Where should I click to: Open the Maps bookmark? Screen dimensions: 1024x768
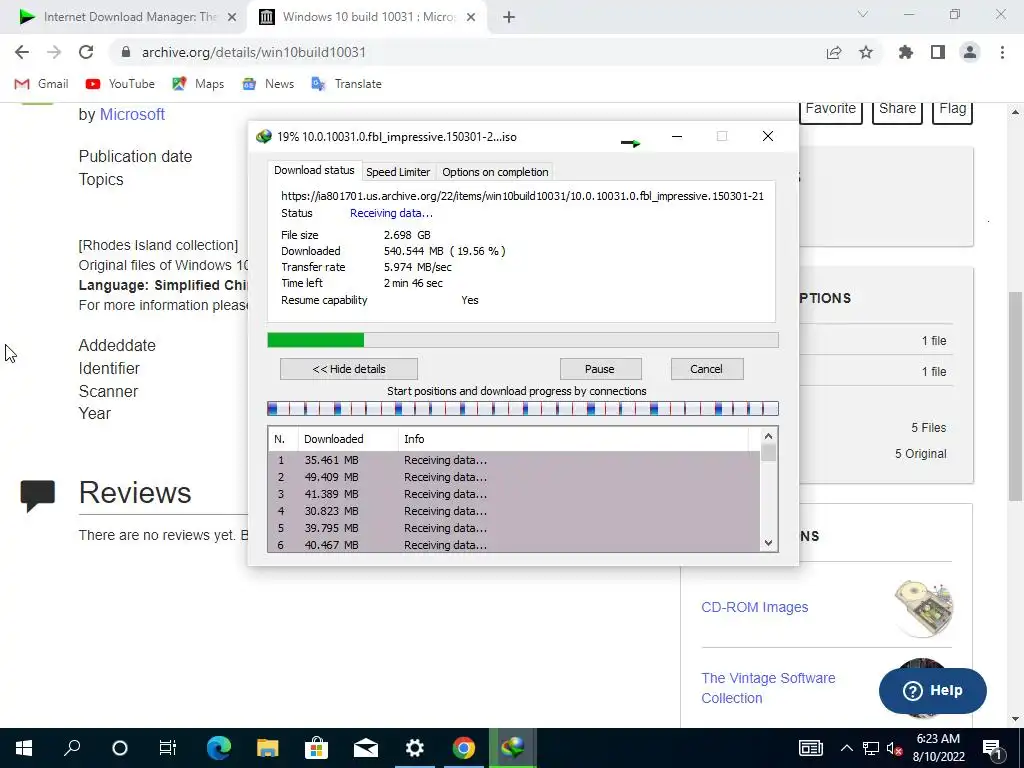(x=198, y=84)
